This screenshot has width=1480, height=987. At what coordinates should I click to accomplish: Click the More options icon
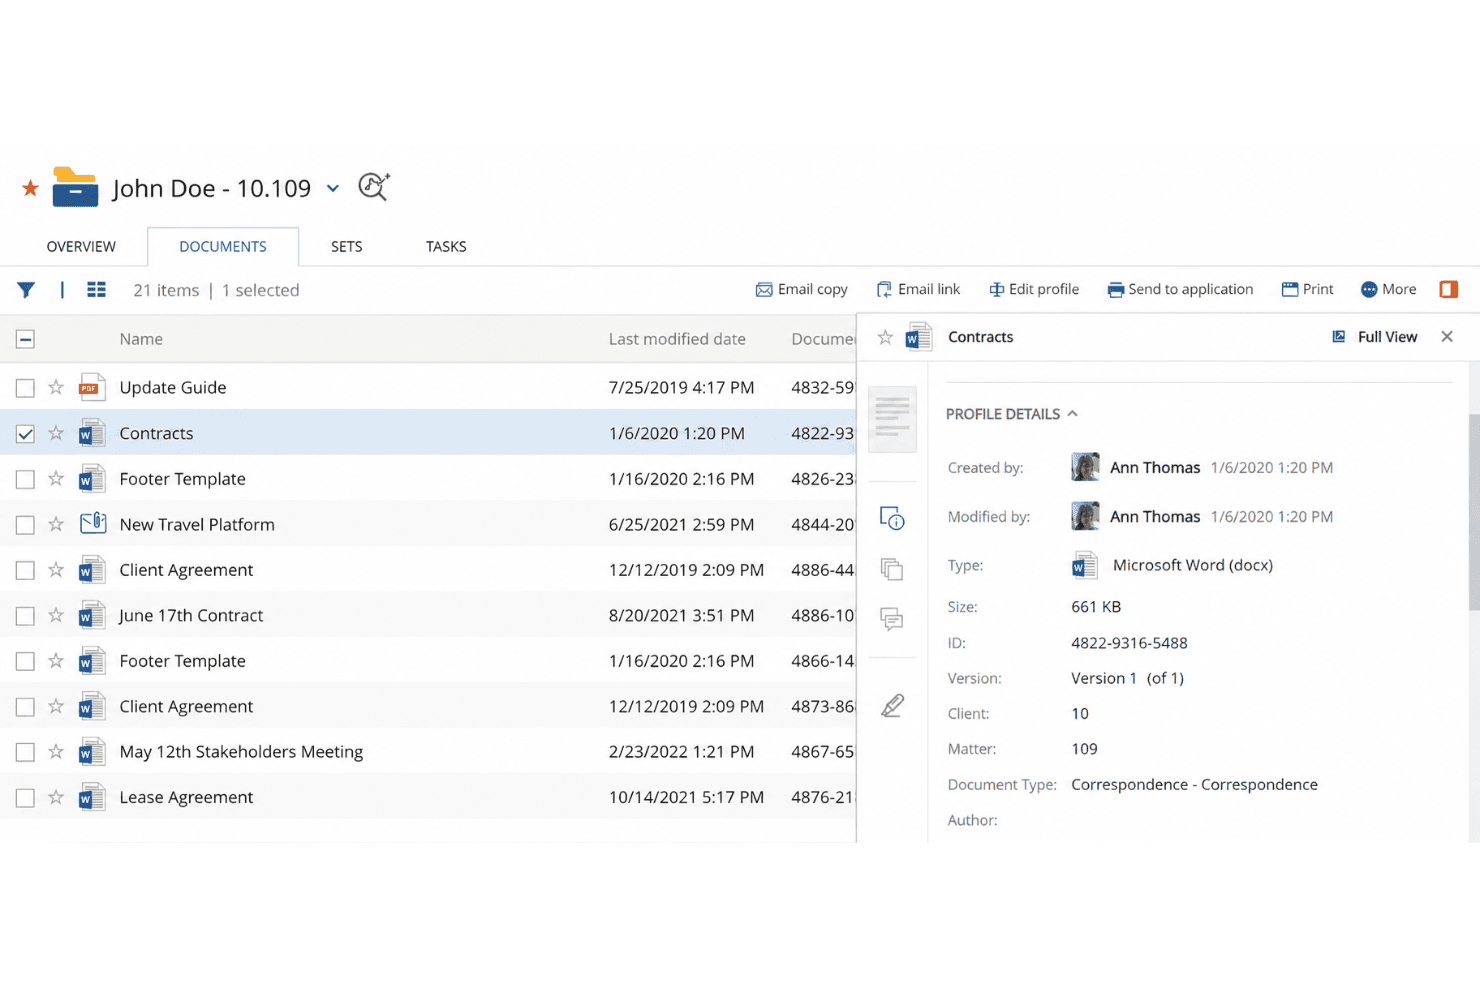[x=1369, y=289]
